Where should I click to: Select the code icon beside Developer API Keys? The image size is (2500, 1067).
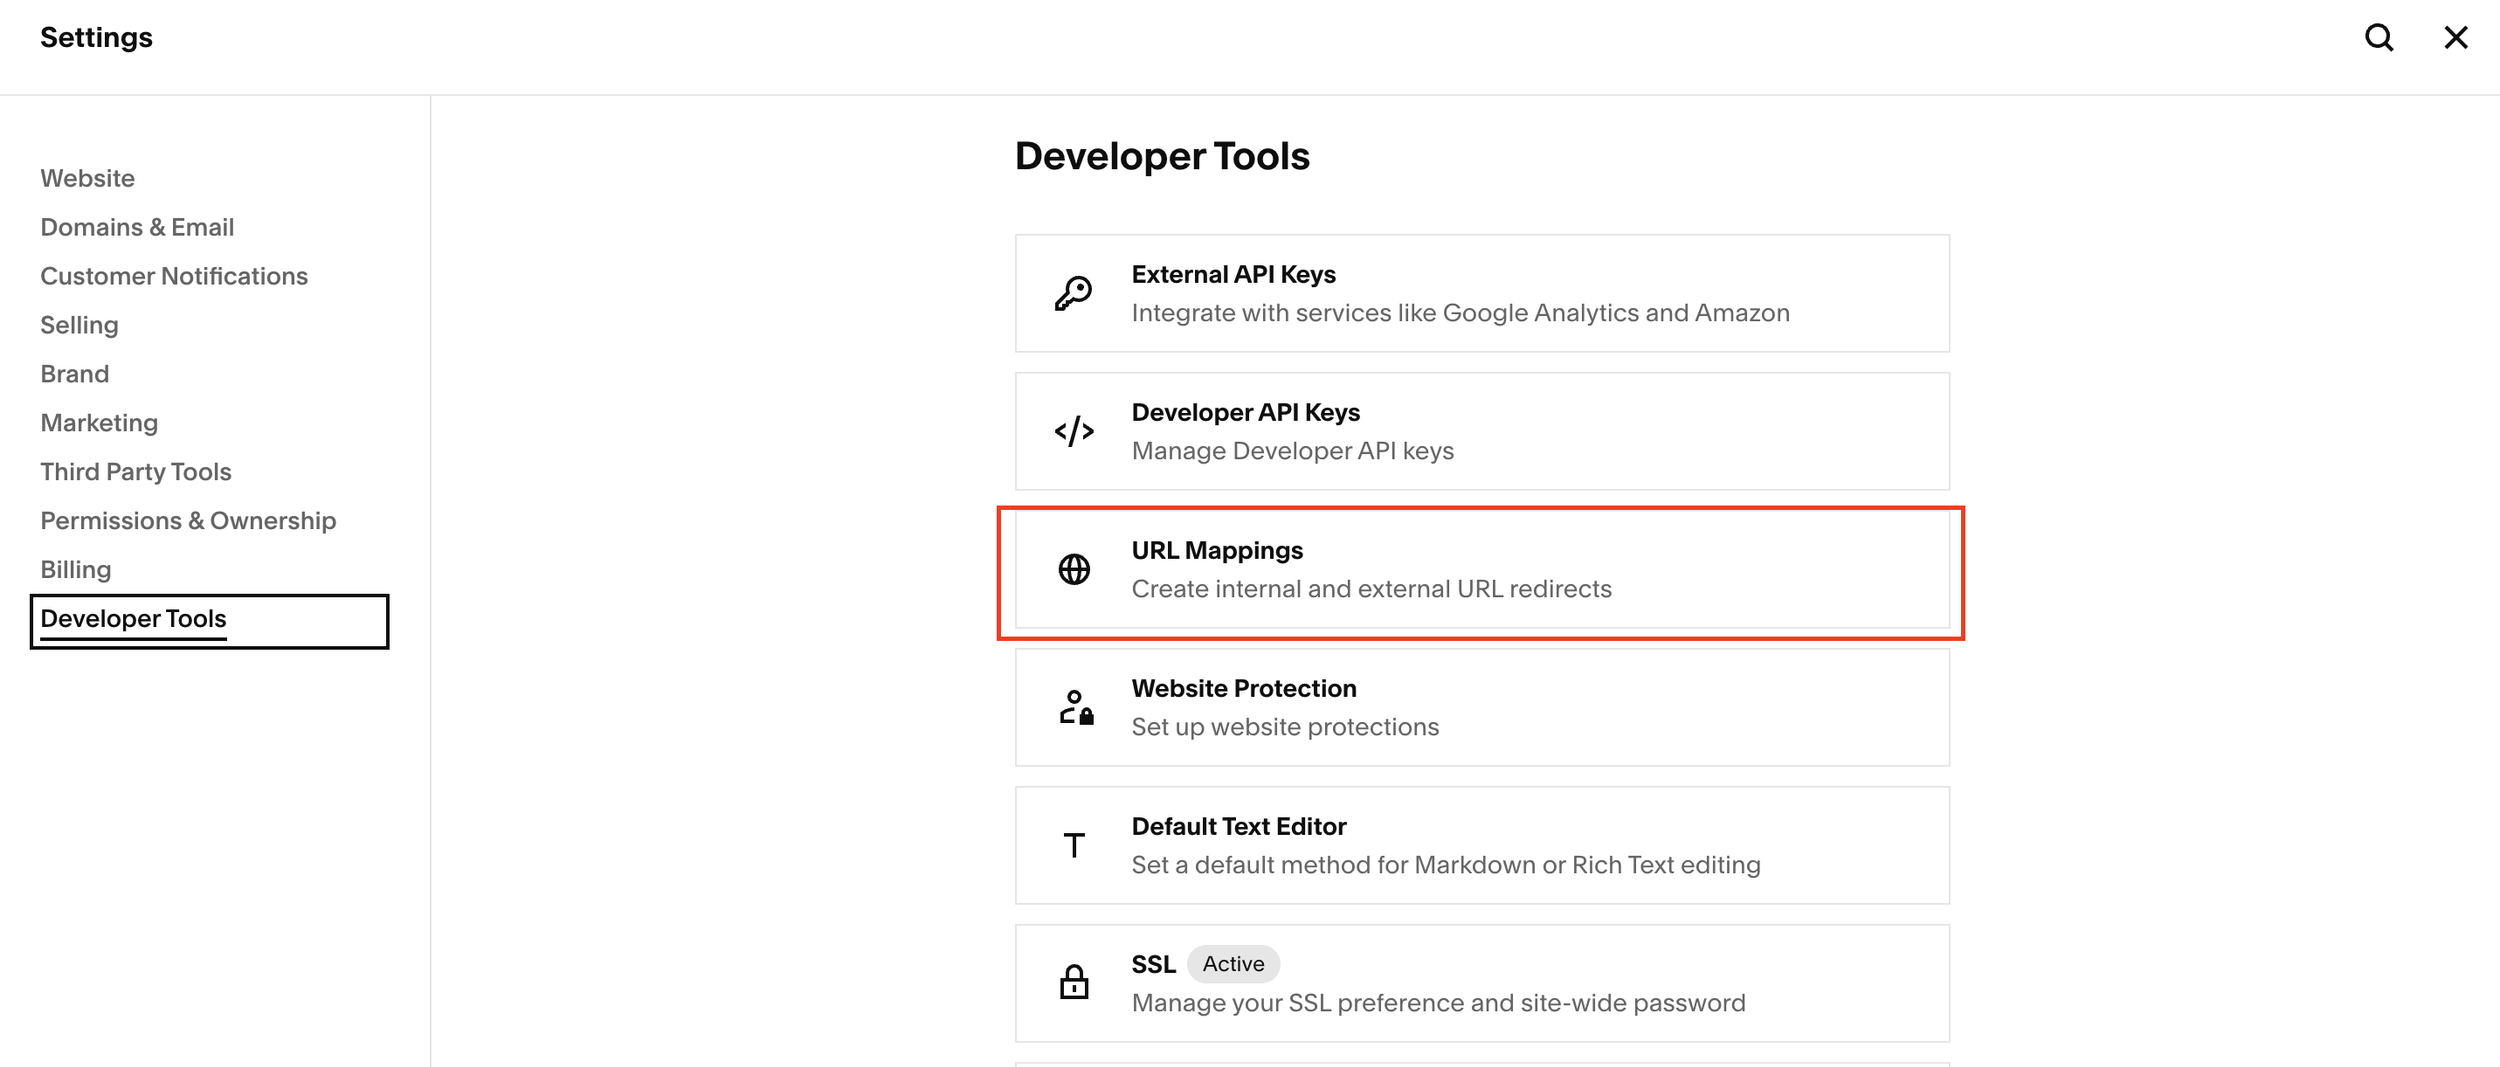pos(1073,431)
